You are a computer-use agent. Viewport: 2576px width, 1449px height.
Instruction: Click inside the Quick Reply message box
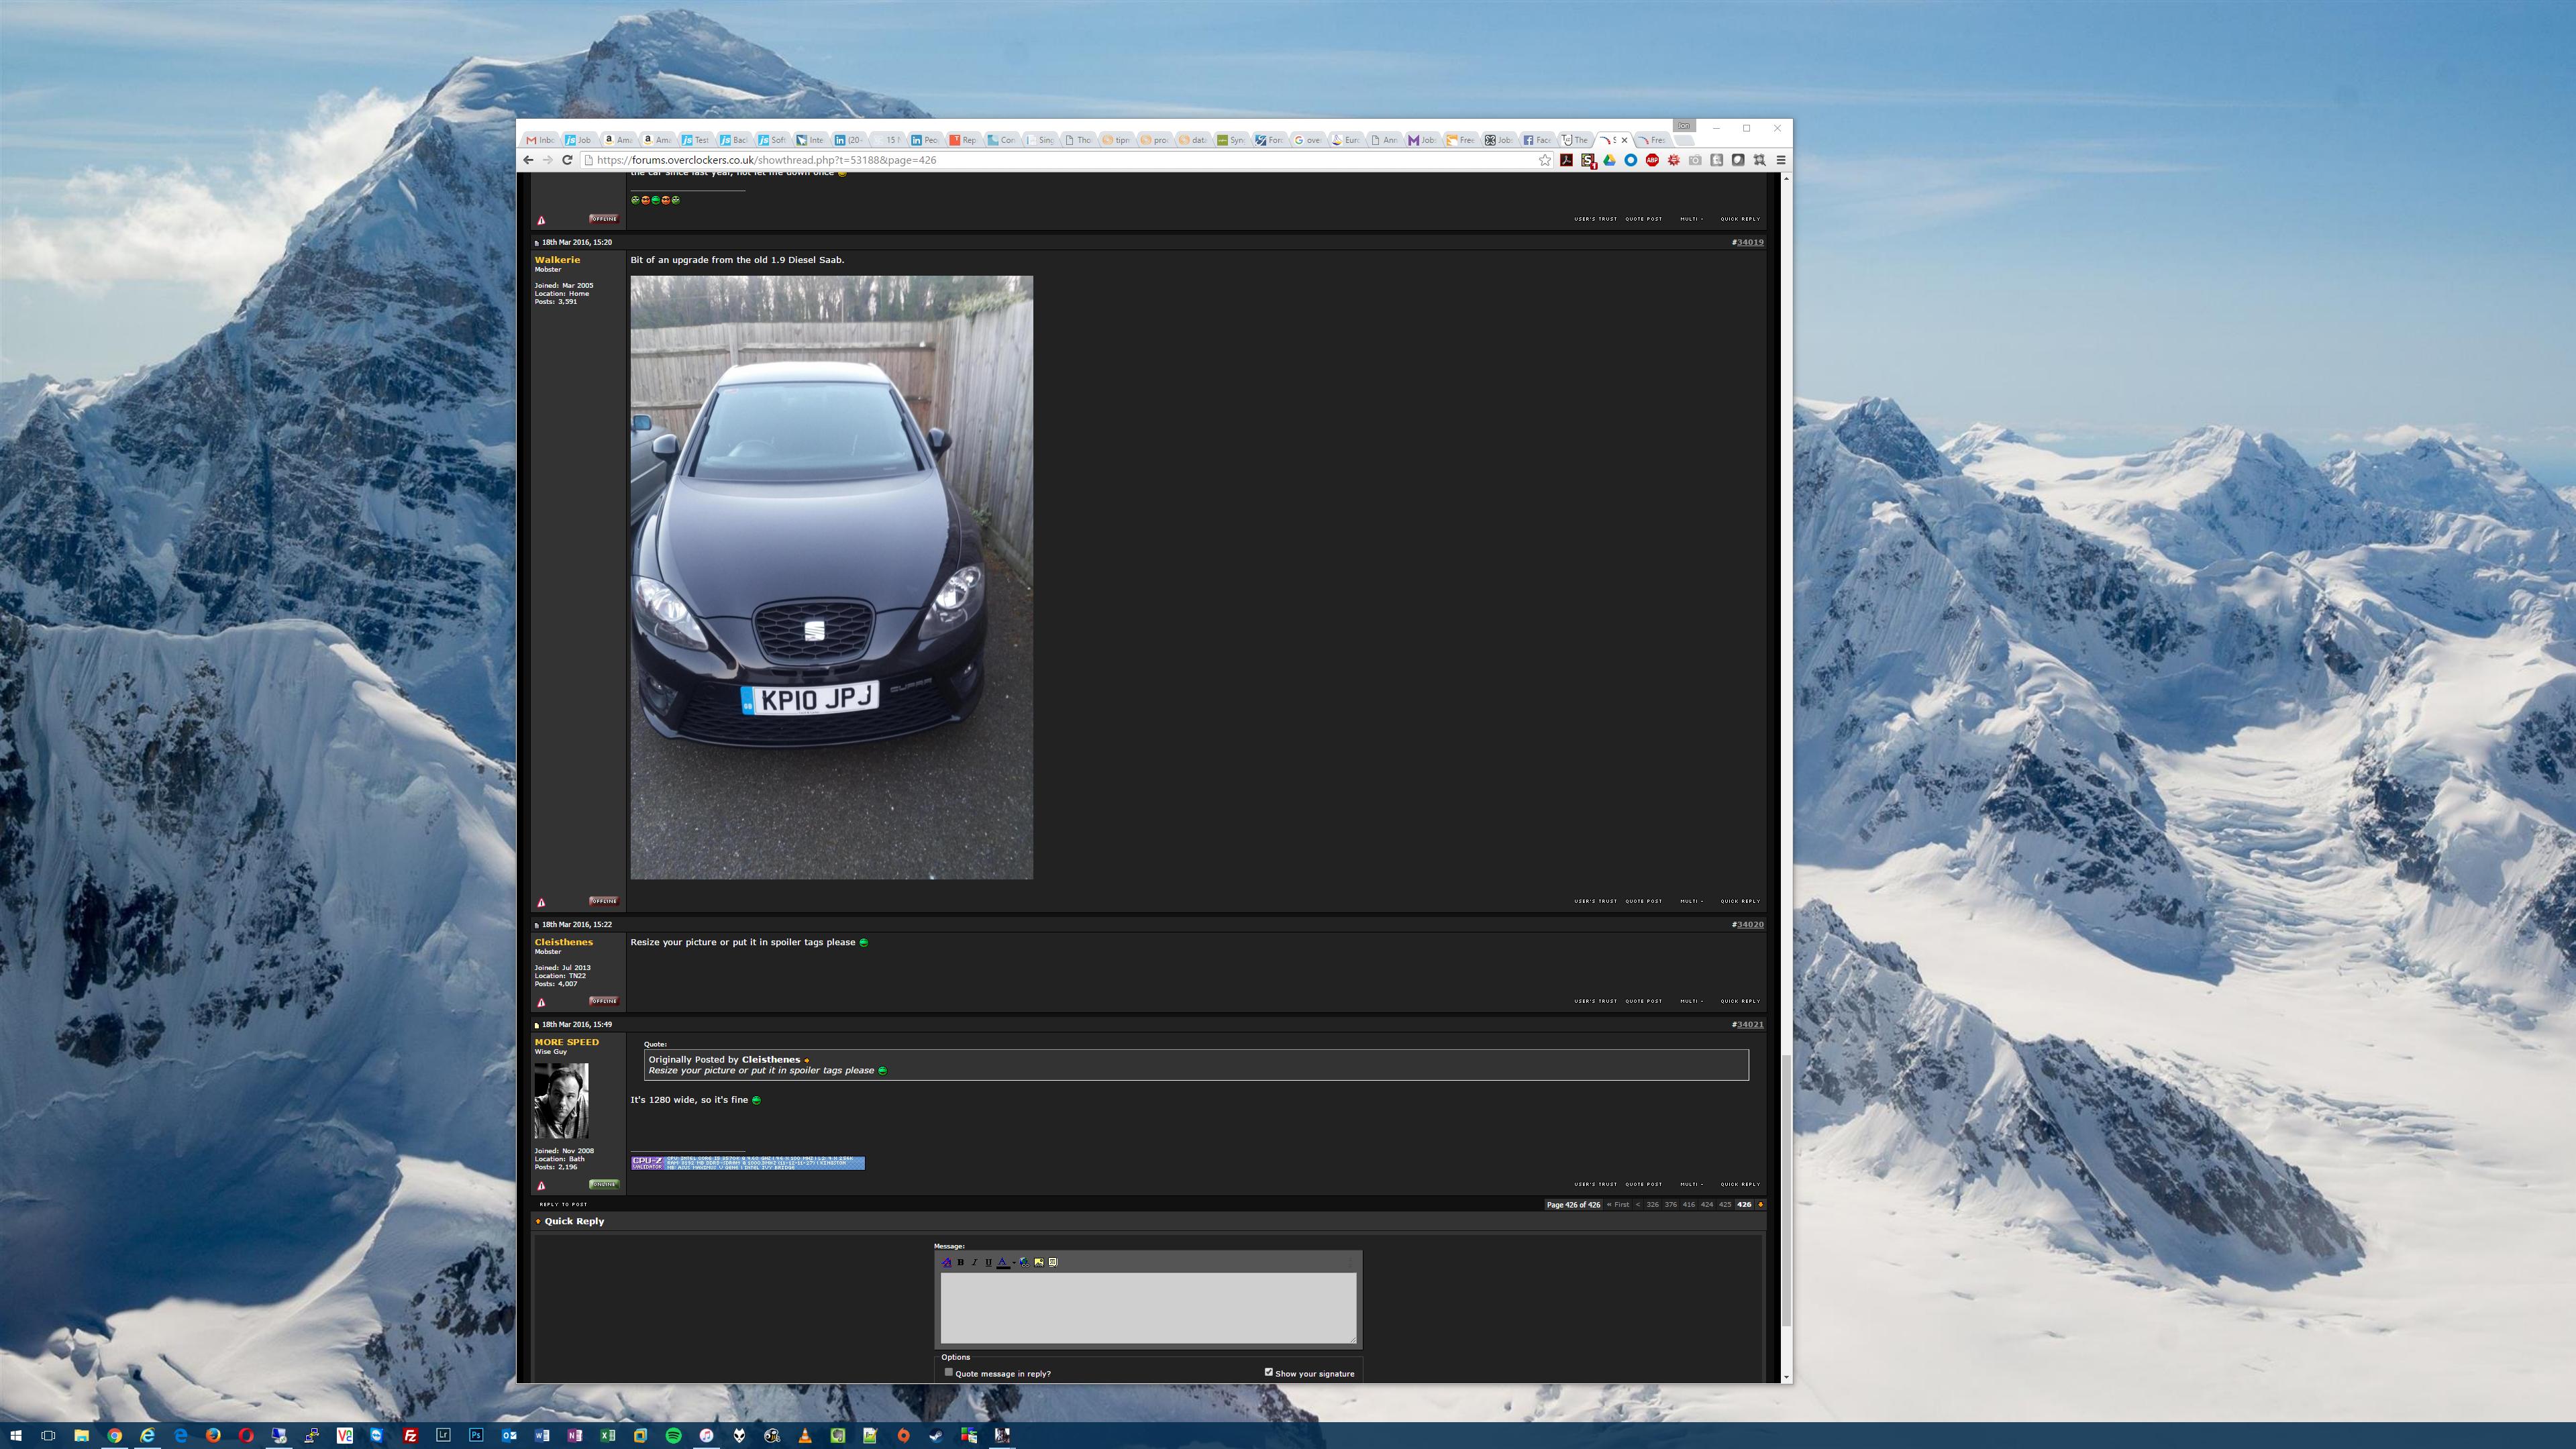pyautogui.click(x=1148, y=1307)
